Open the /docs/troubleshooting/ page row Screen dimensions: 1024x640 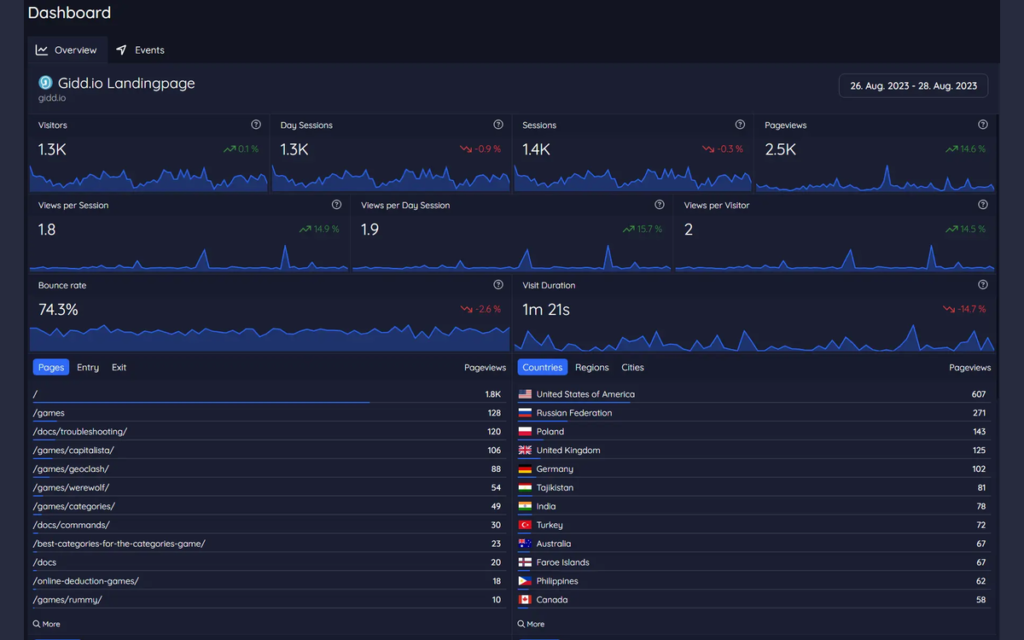point(267,431)
